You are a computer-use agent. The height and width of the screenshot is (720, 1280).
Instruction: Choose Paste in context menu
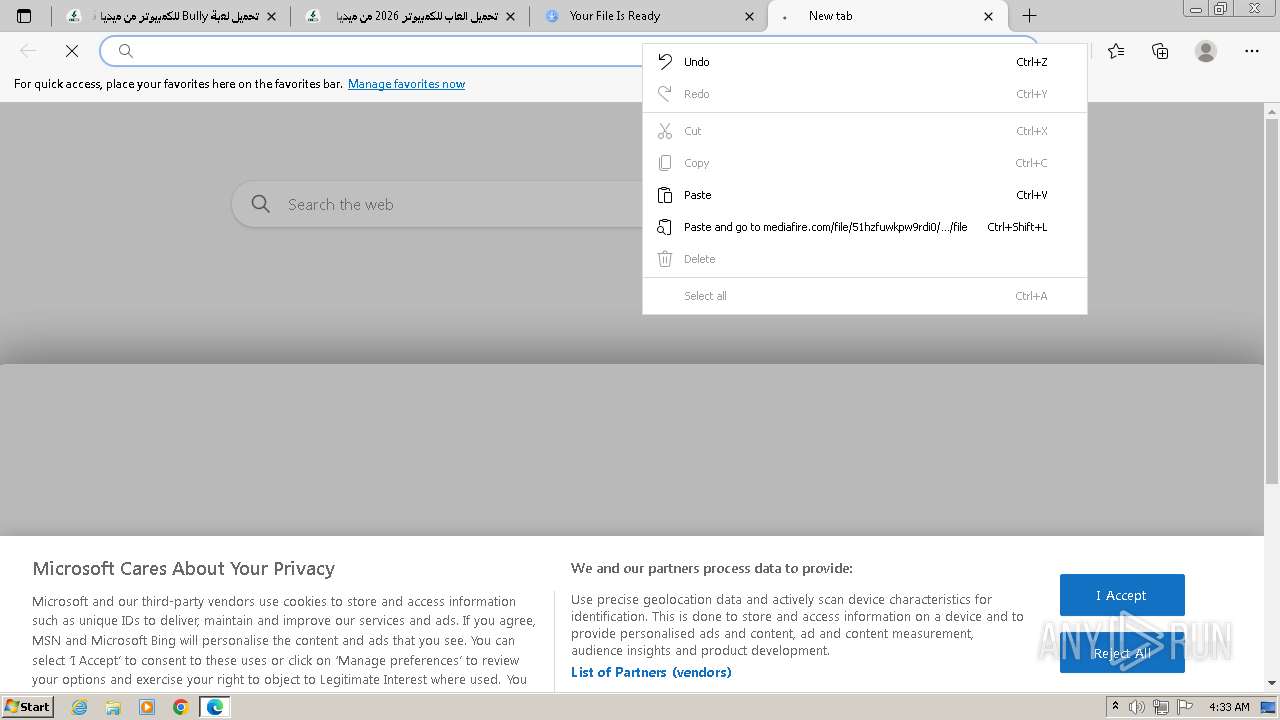click(864, 195)
